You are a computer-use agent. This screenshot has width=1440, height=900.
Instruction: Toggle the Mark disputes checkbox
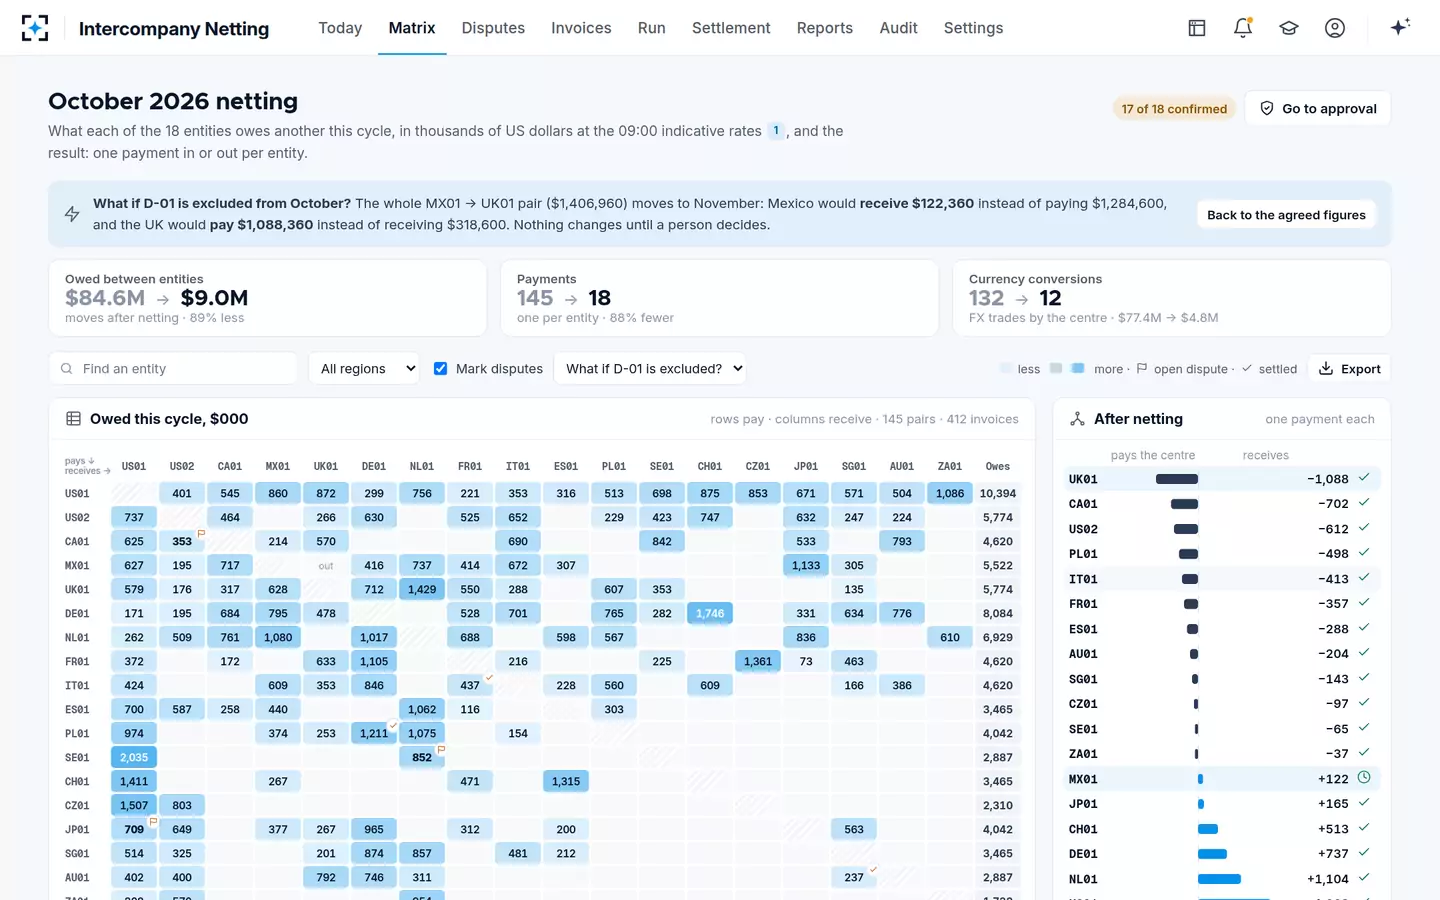tap(440, 369)
